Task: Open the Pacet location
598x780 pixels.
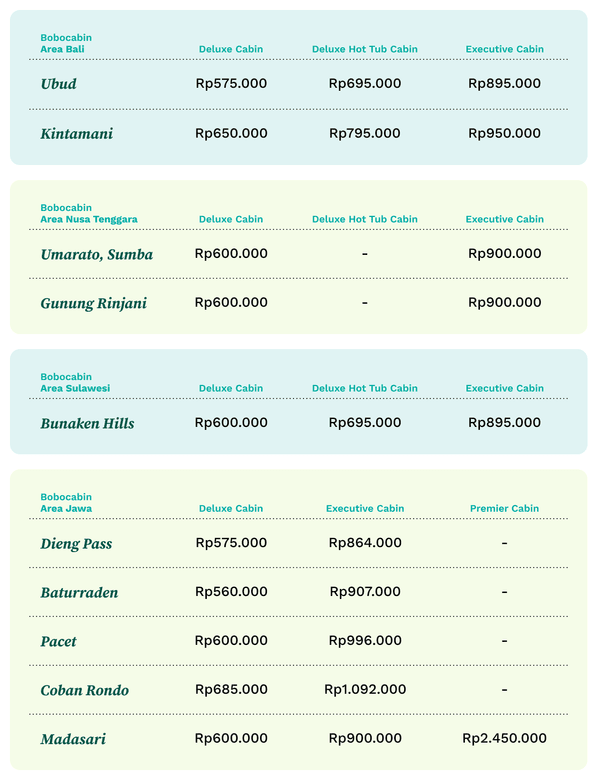Action: 58,641
